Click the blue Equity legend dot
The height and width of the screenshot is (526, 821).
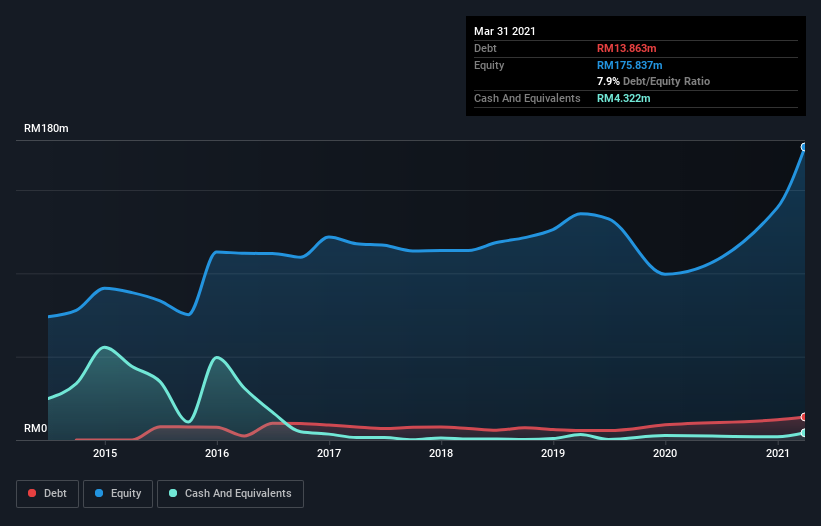tap(99, 493)
